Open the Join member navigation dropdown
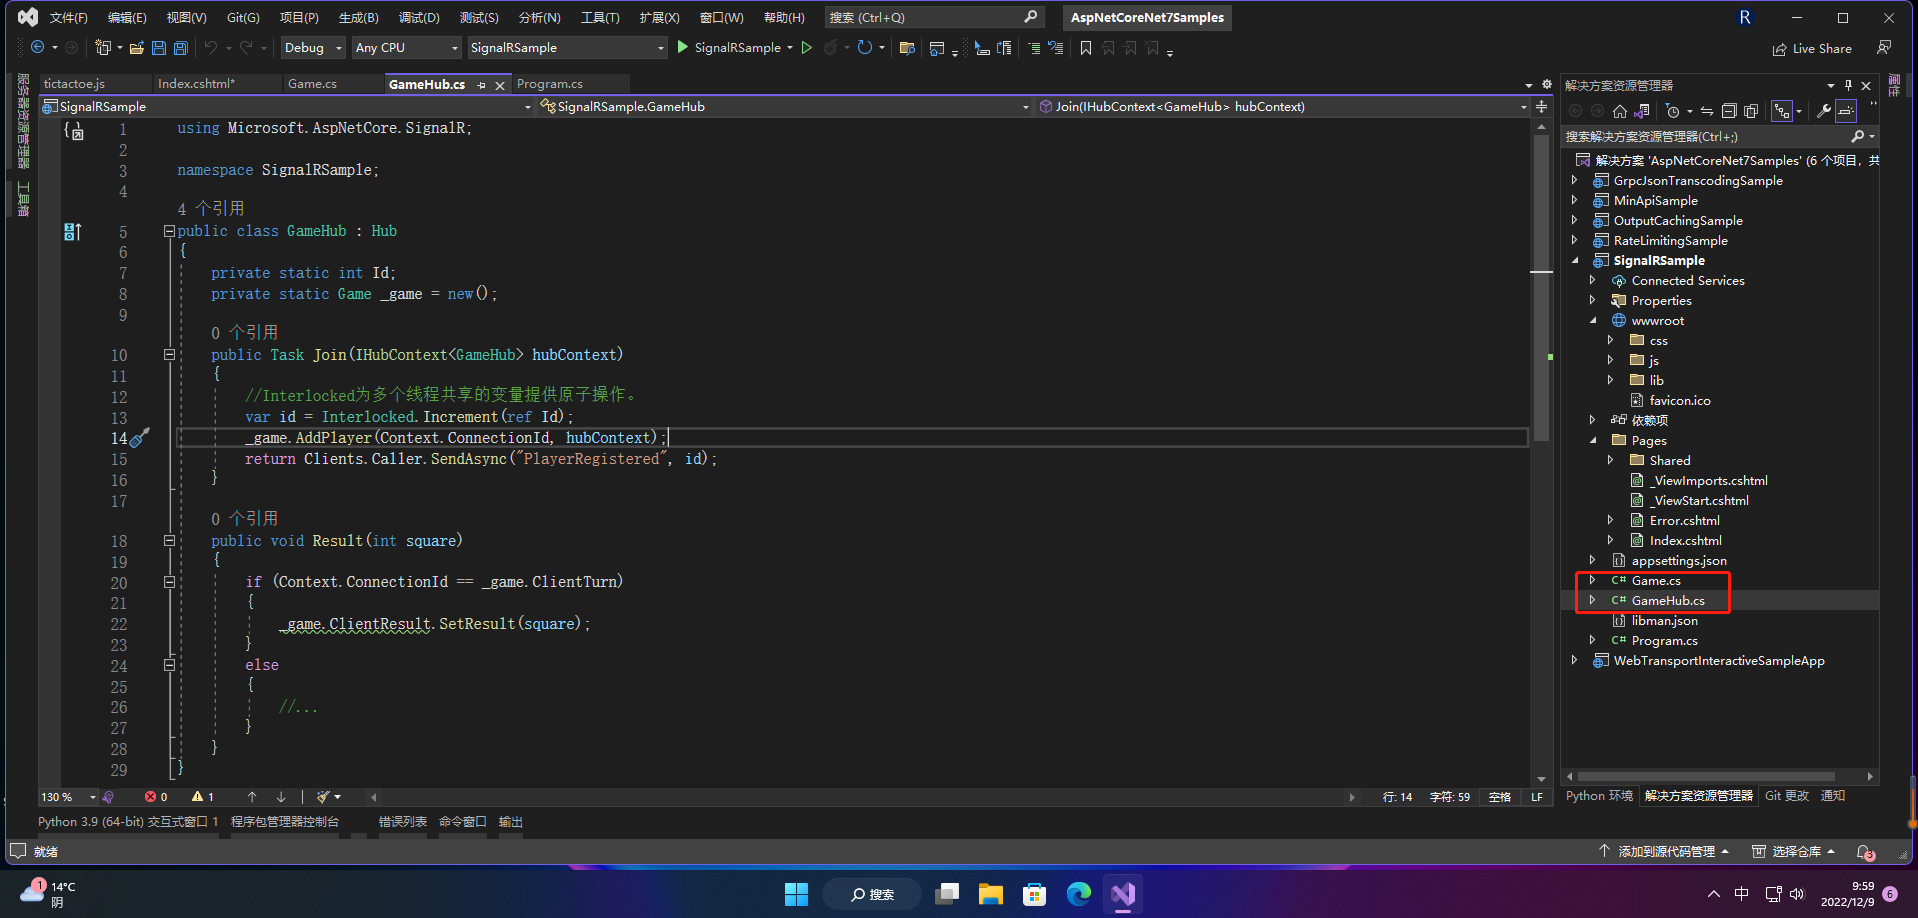Image resolution: width=1918 pixels, height=918 pixels. [1283, 106]
